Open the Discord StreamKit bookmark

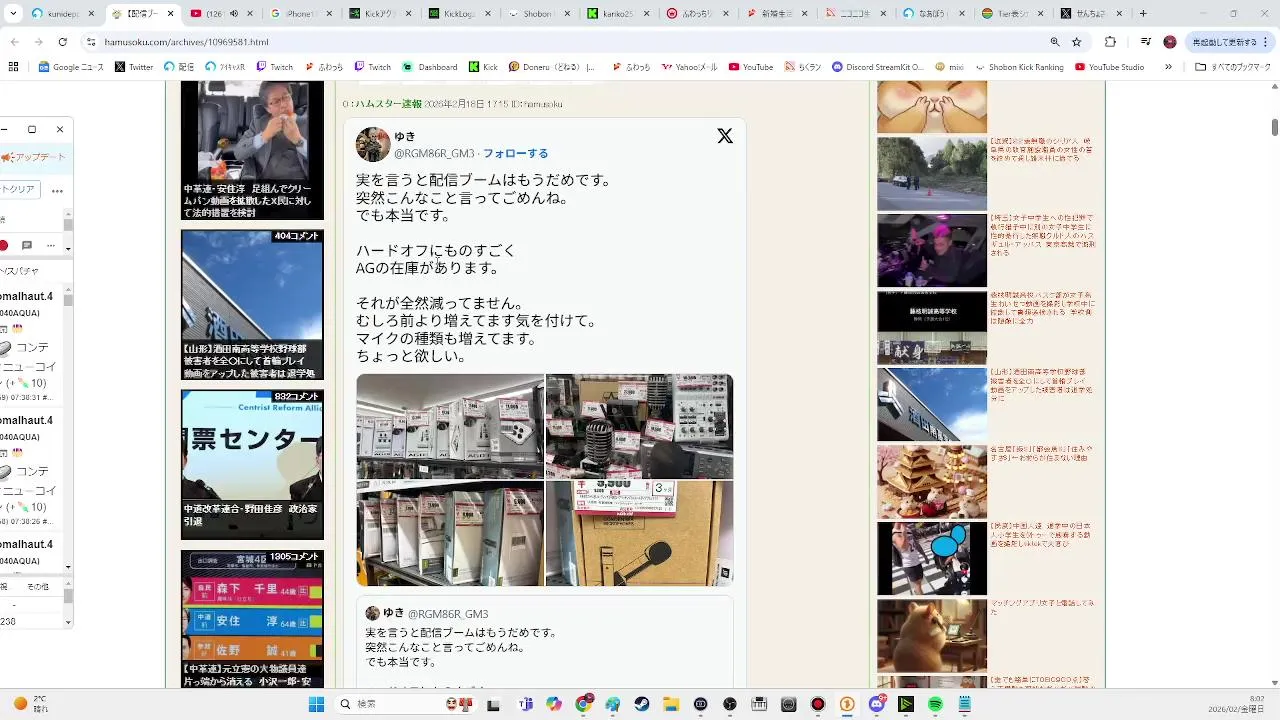click(x=878, y=67)
